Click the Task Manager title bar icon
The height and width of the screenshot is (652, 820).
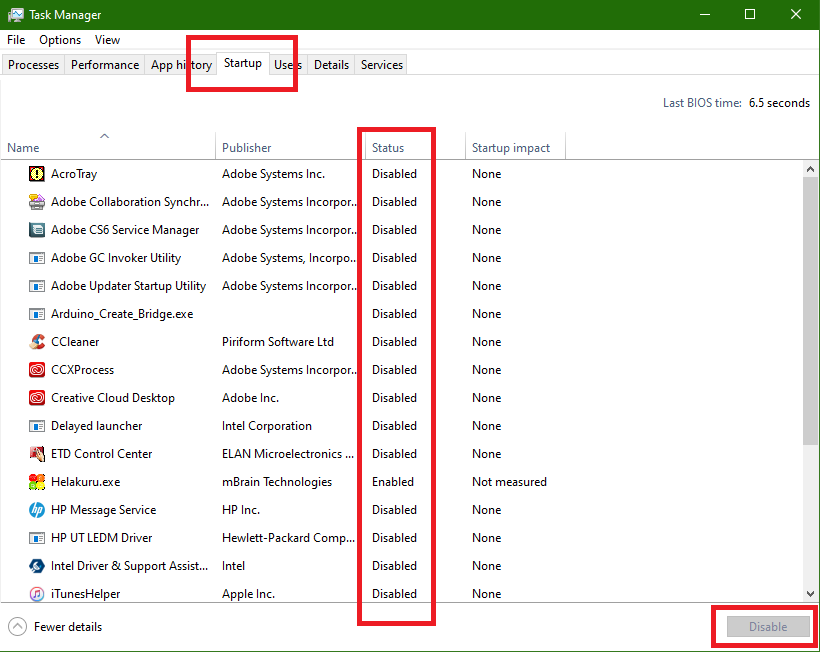coord(16,15)
